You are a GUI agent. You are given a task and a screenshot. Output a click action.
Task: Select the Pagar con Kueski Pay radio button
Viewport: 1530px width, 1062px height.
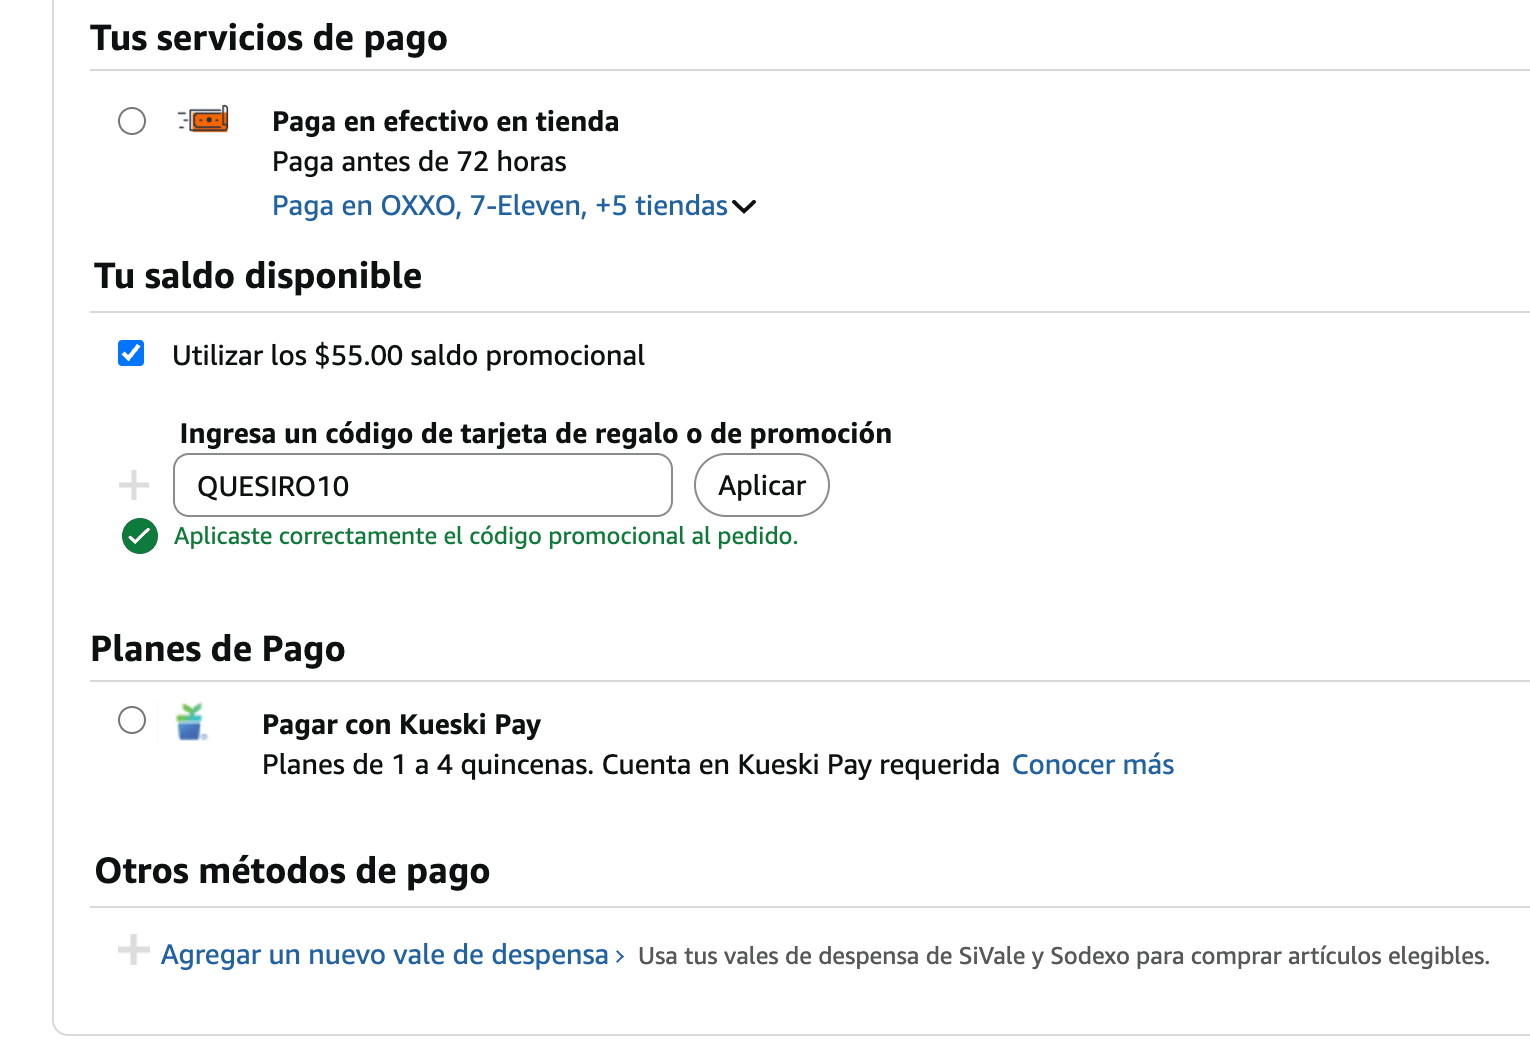(132, 720)
